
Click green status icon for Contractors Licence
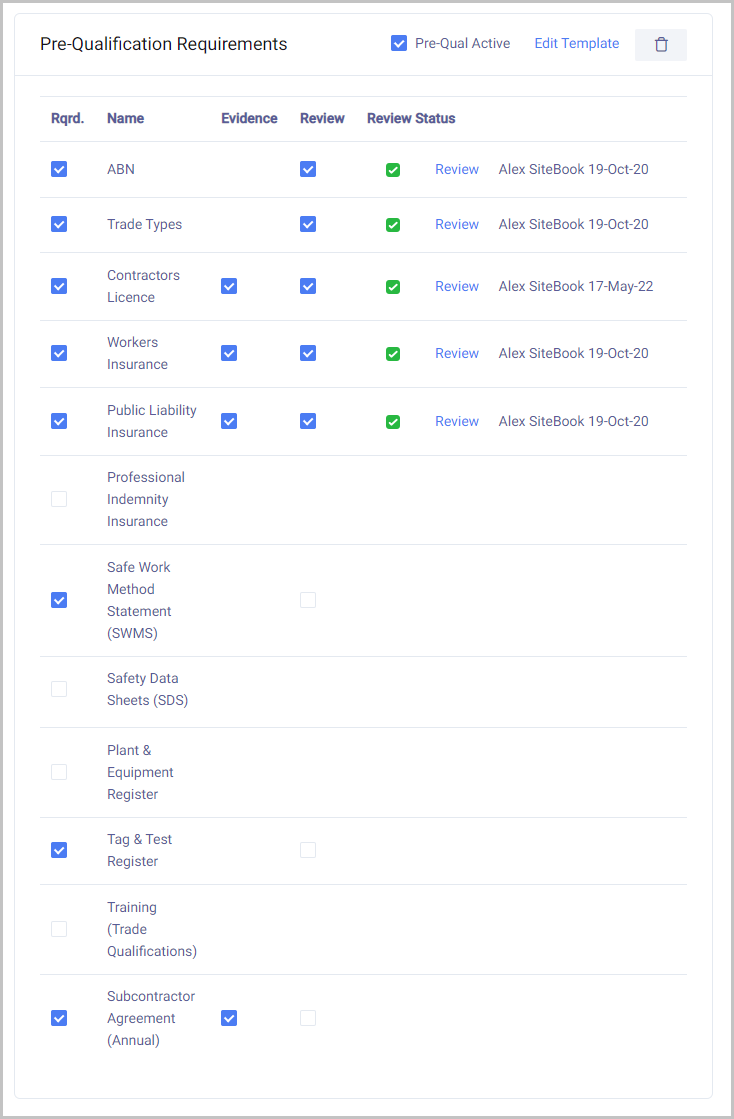393,287
